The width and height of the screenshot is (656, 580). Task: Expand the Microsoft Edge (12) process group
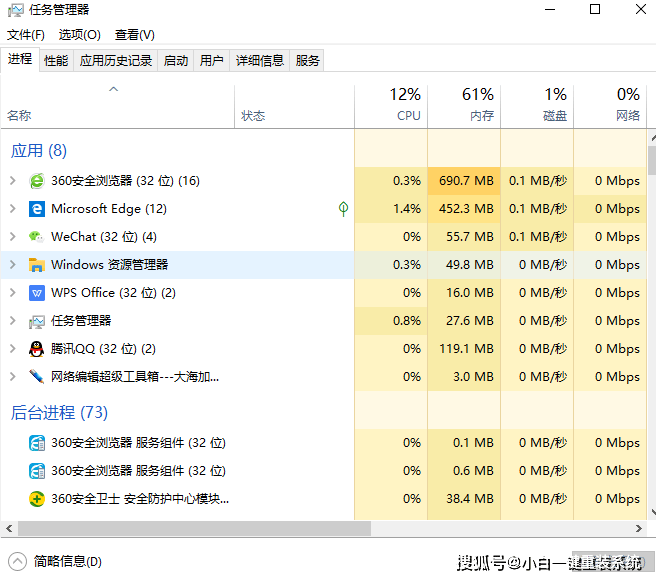click(x=13, y=209)
